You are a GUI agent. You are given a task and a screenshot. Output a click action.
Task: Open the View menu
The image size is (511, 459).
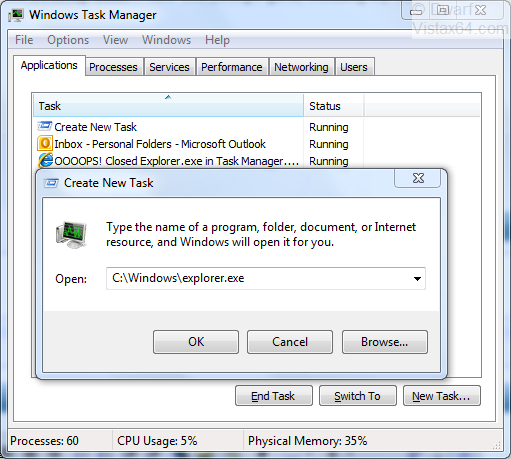(x=115, y=40)
